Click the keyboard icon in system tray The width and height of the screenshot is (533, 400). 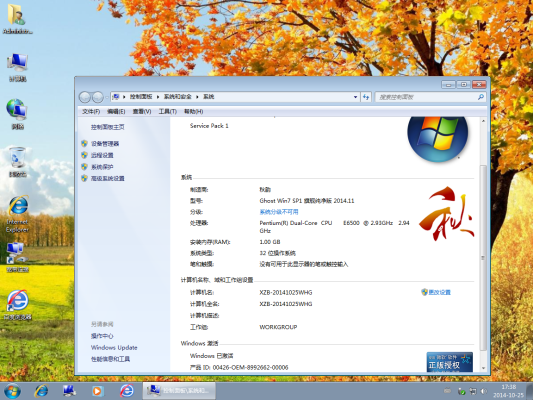tap(447, 391)
